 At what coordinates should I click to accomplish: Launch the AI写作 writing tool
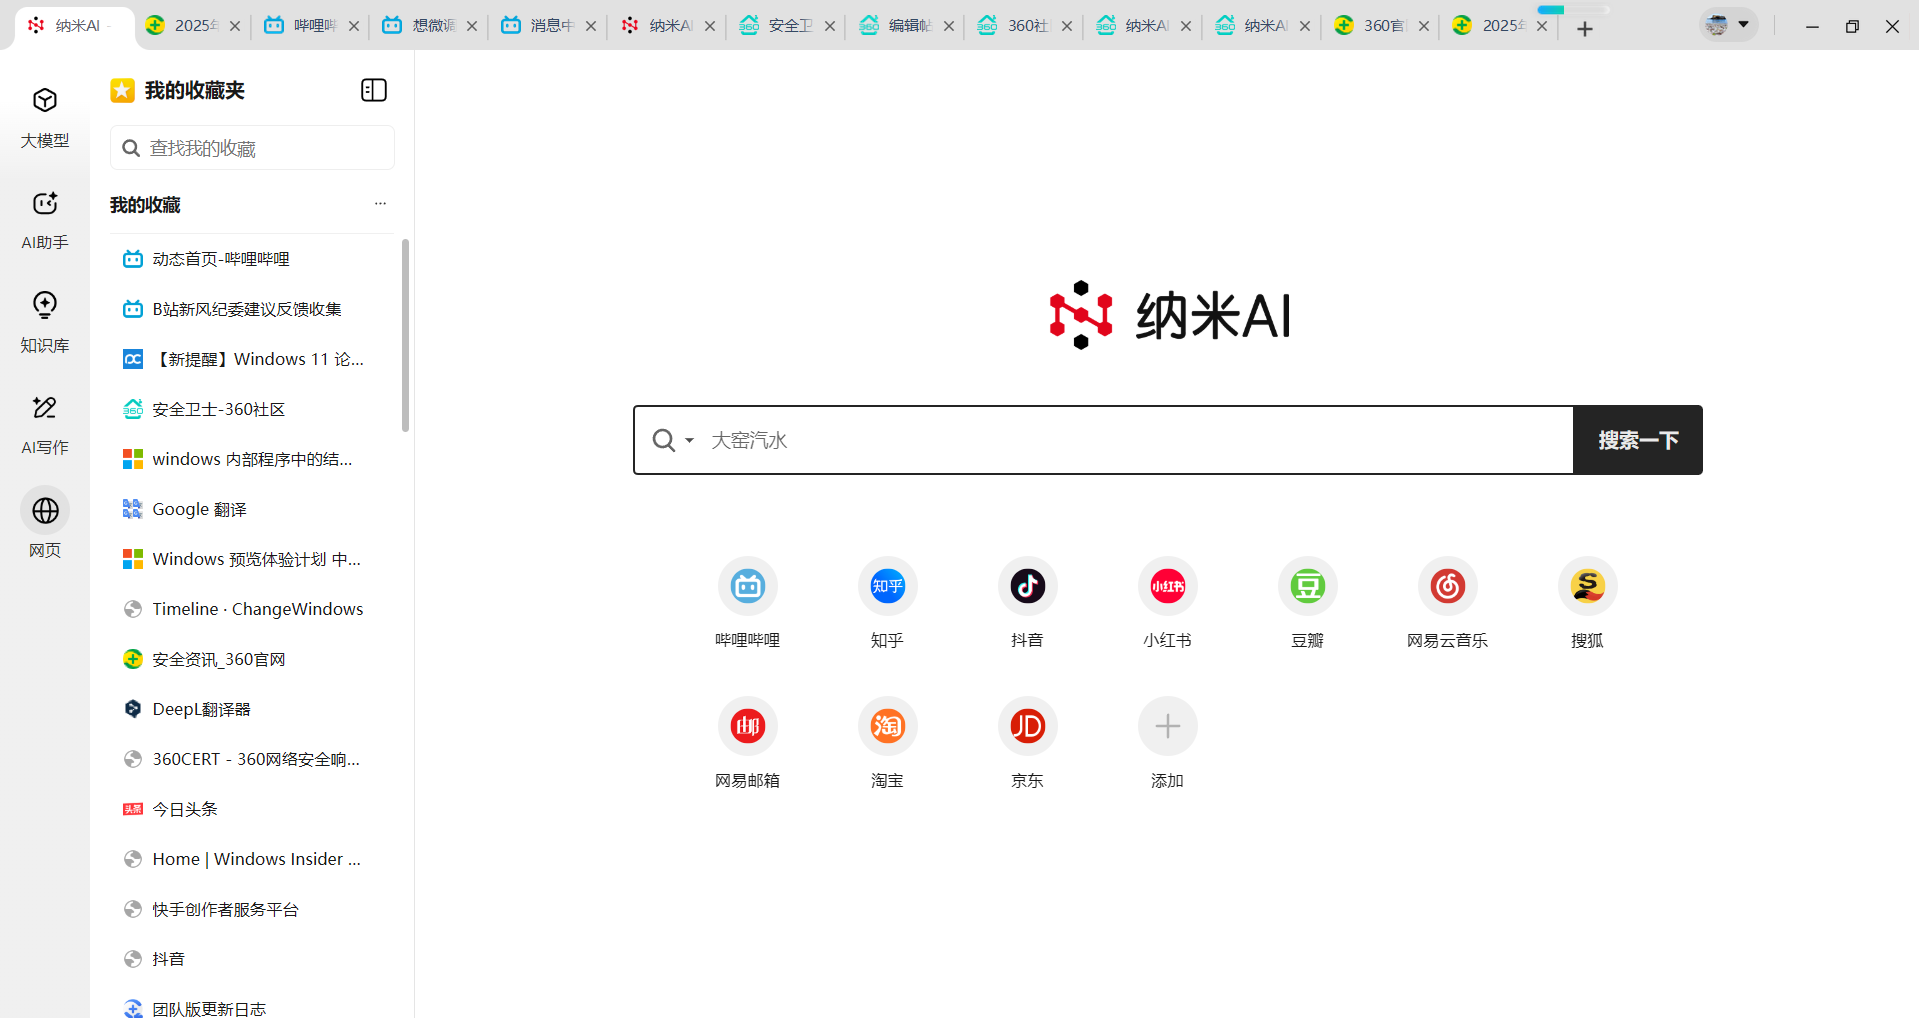[x=45, y=408]
